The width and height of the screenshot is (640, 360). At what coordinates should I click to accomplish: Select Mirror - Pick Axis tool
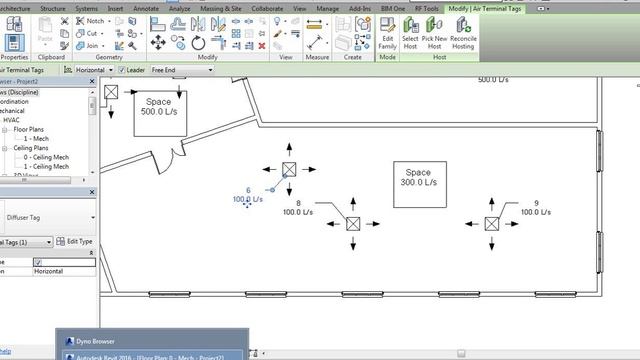click(x=198, y=24)
